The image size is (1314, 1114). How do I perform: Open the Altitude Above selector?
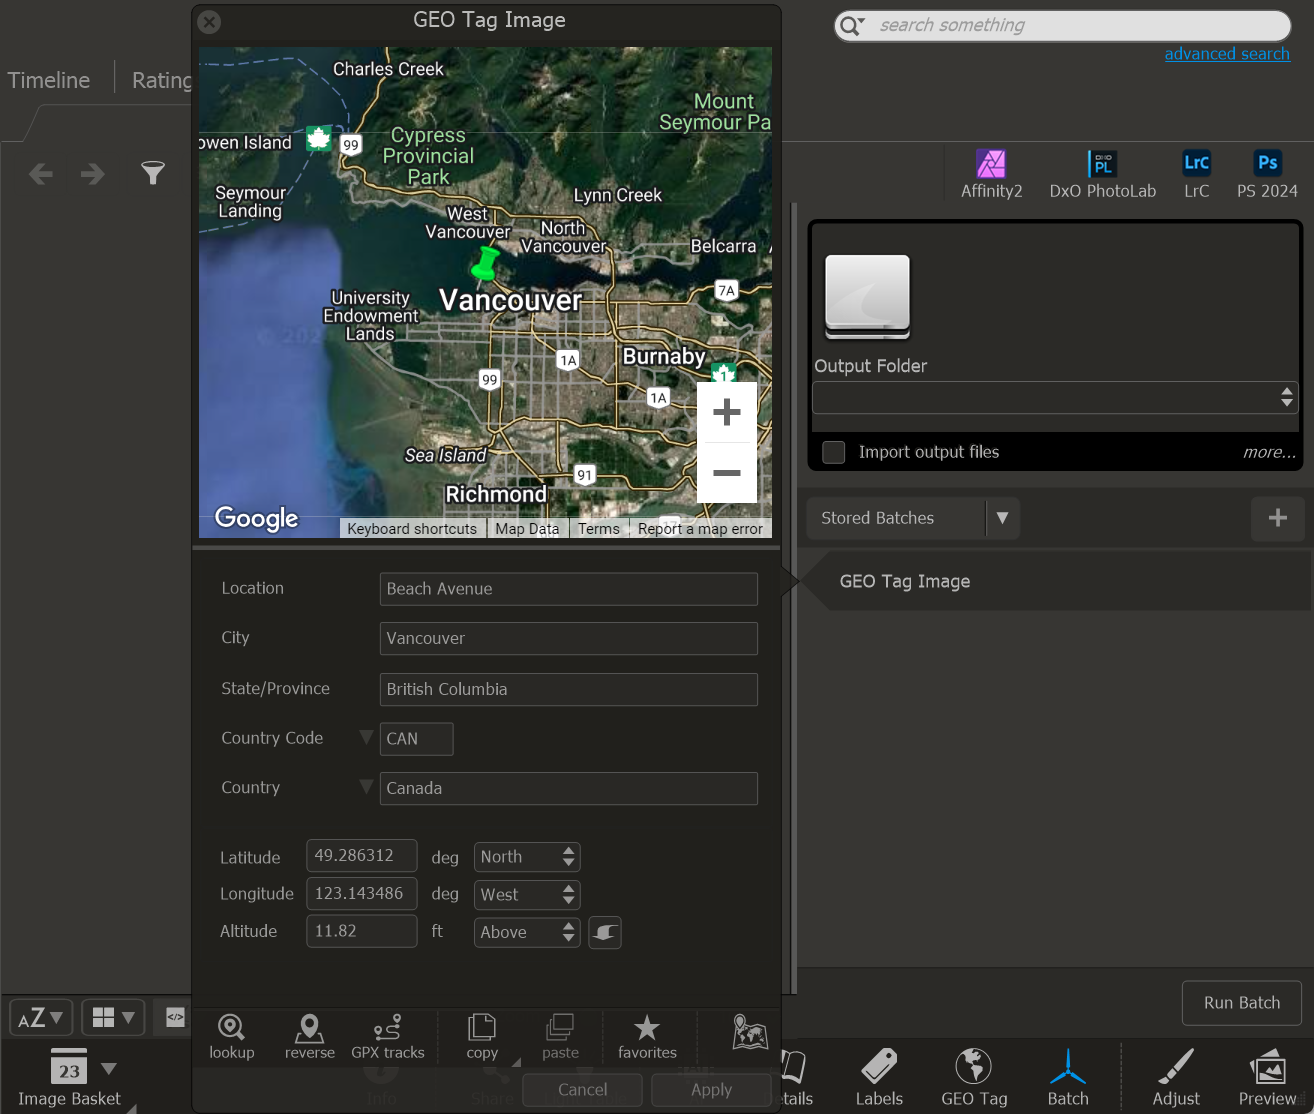pos(527,932)
